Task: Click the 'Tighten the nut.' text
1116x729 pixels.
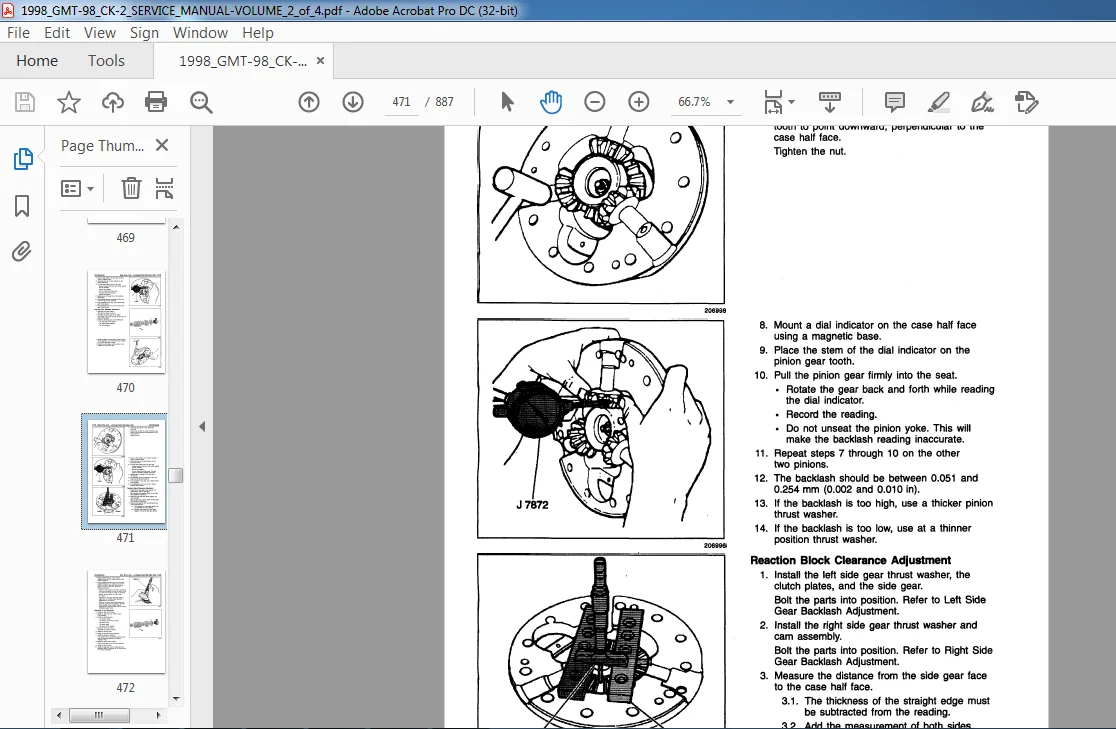Action: click(x=810, y=152)
